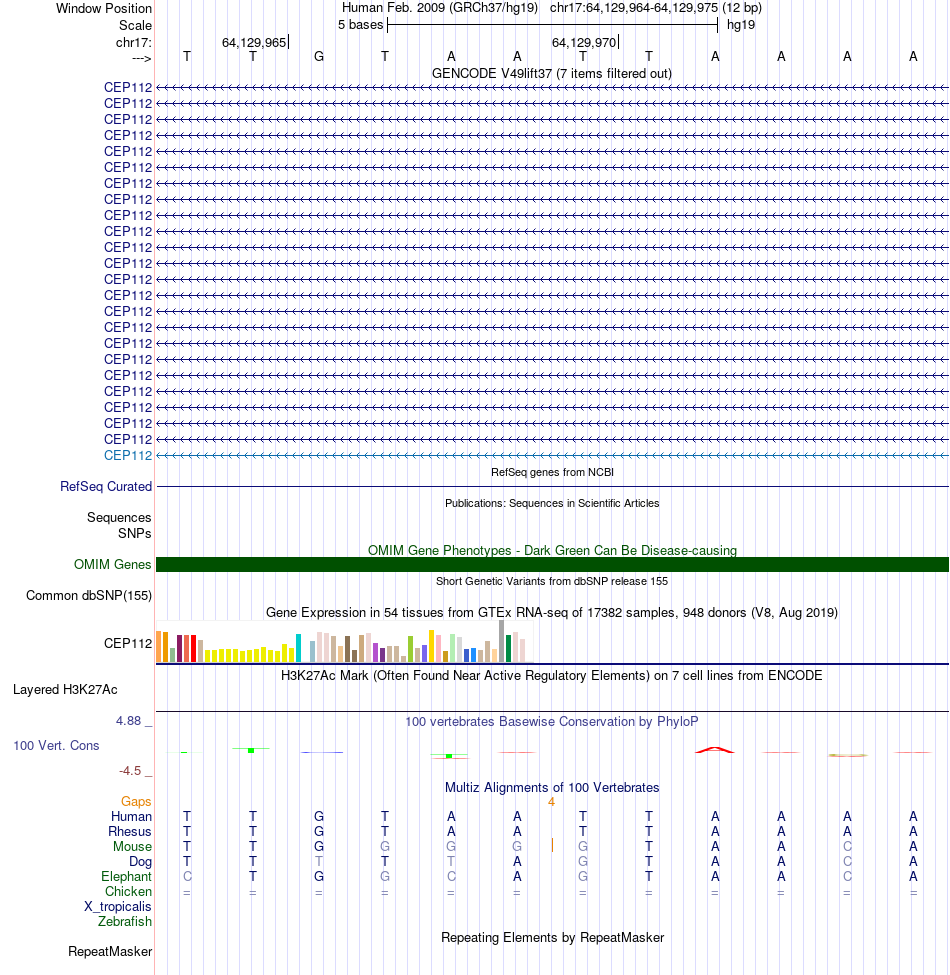The height and width of the screenshot is (975, 950).
Task: Click the Zebrafish species label
Action: tap(124, 922)
